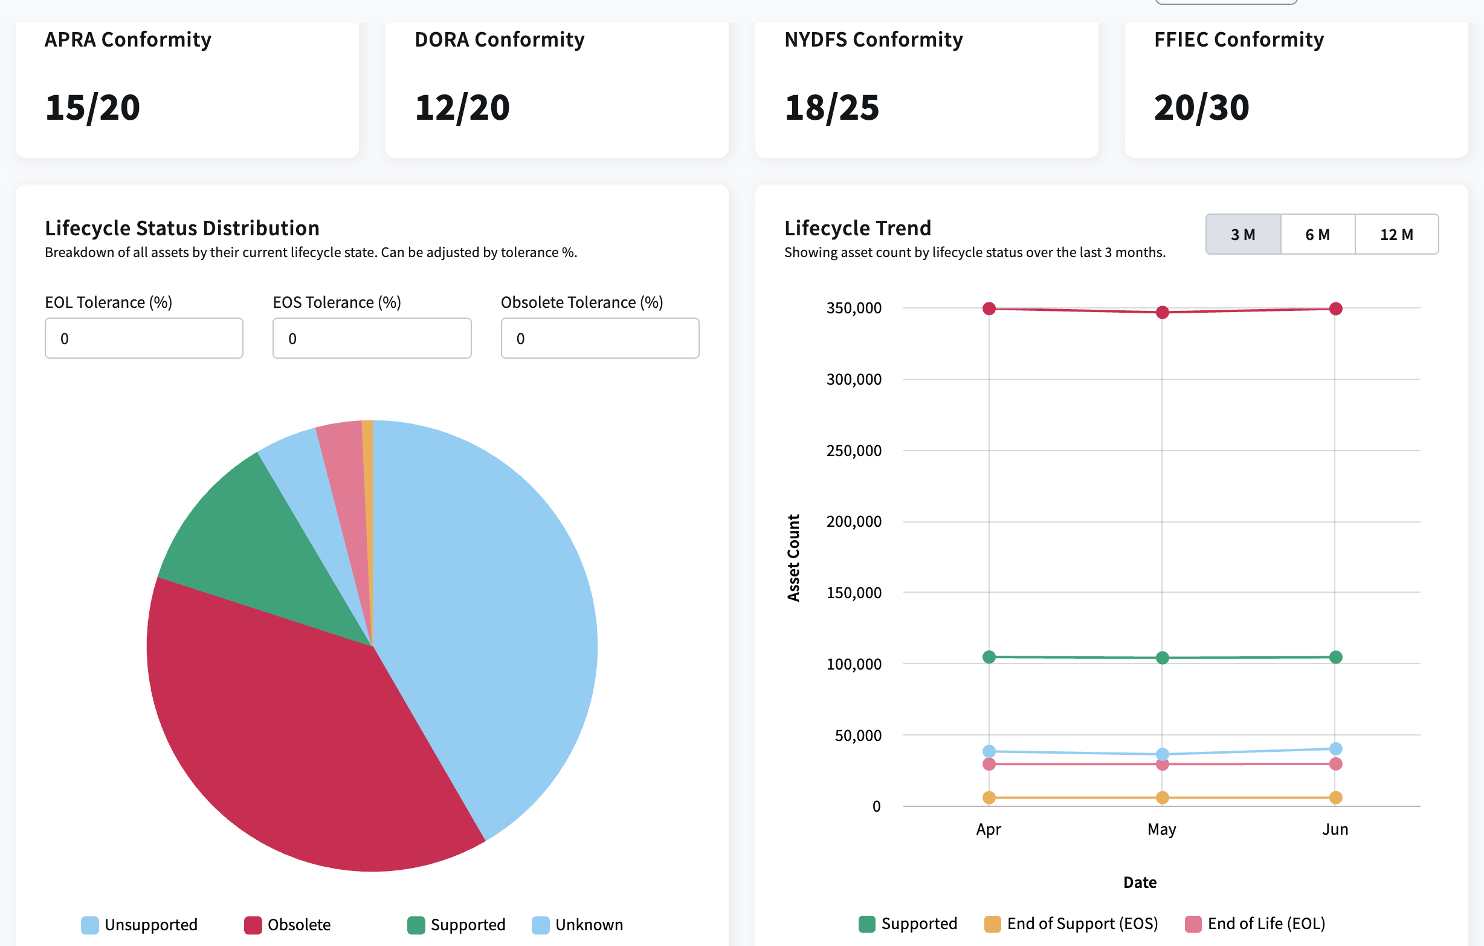This screenshot has width=1484, height=946.
Task: Click the 350,000 y-axis label
Action: click(x=854, y=308)
